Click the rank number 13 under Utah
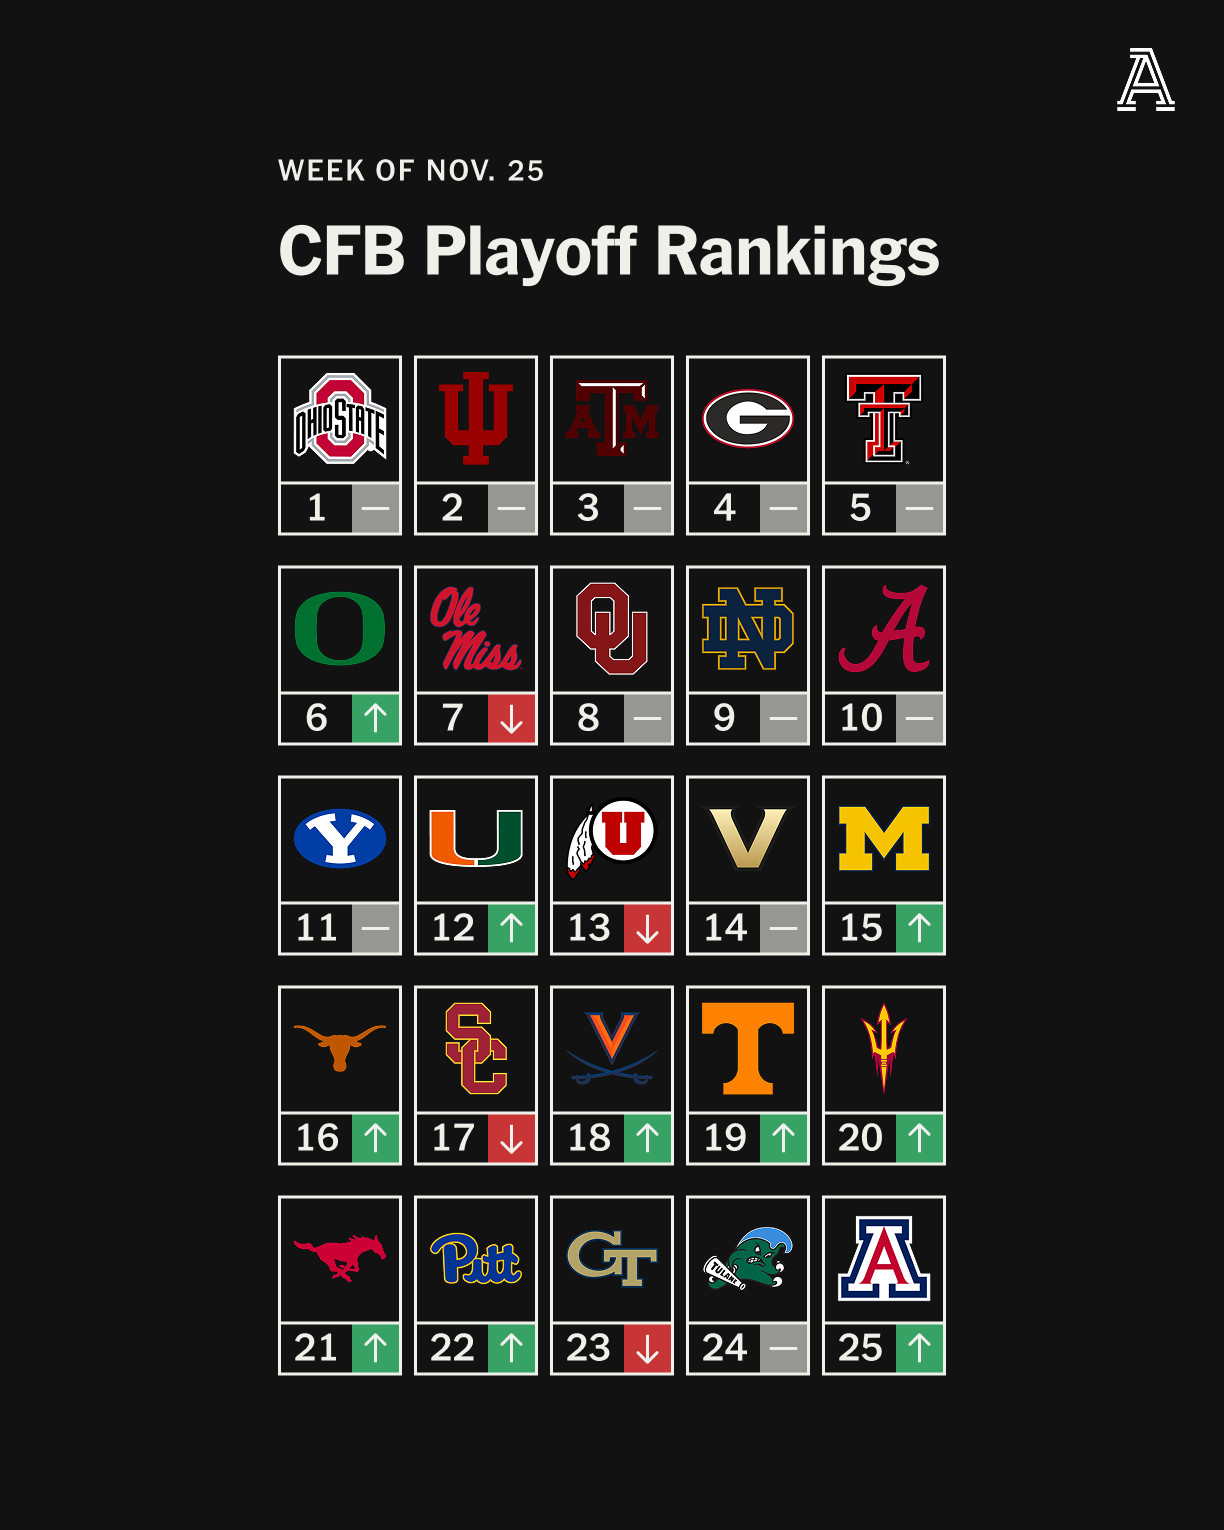1224x1530 pixels. (589, 928)
